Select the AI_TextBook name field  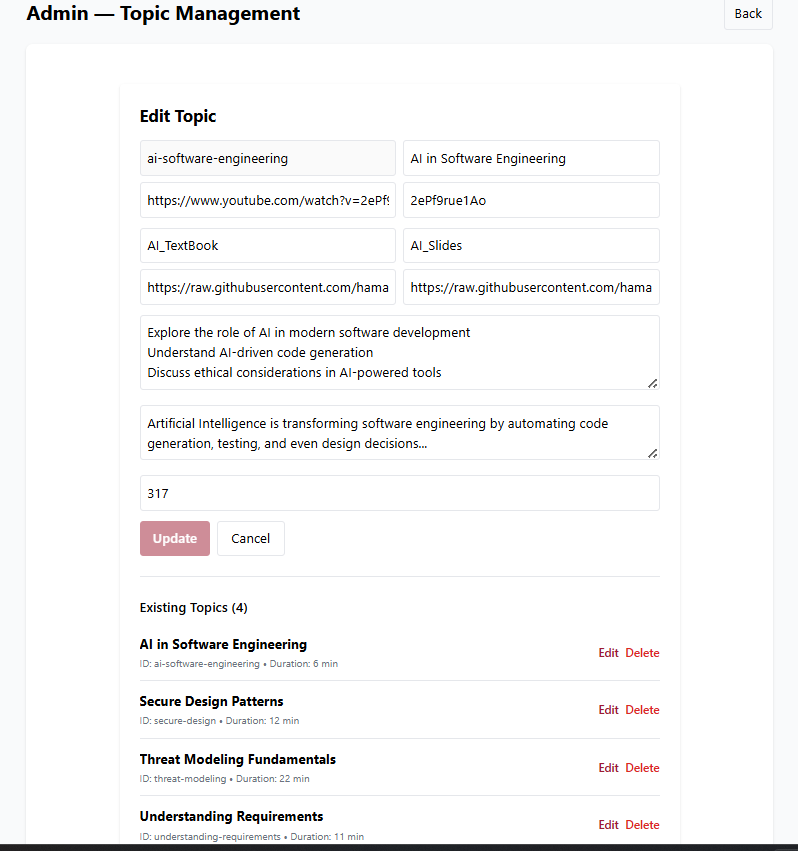(x=267, y=245)
